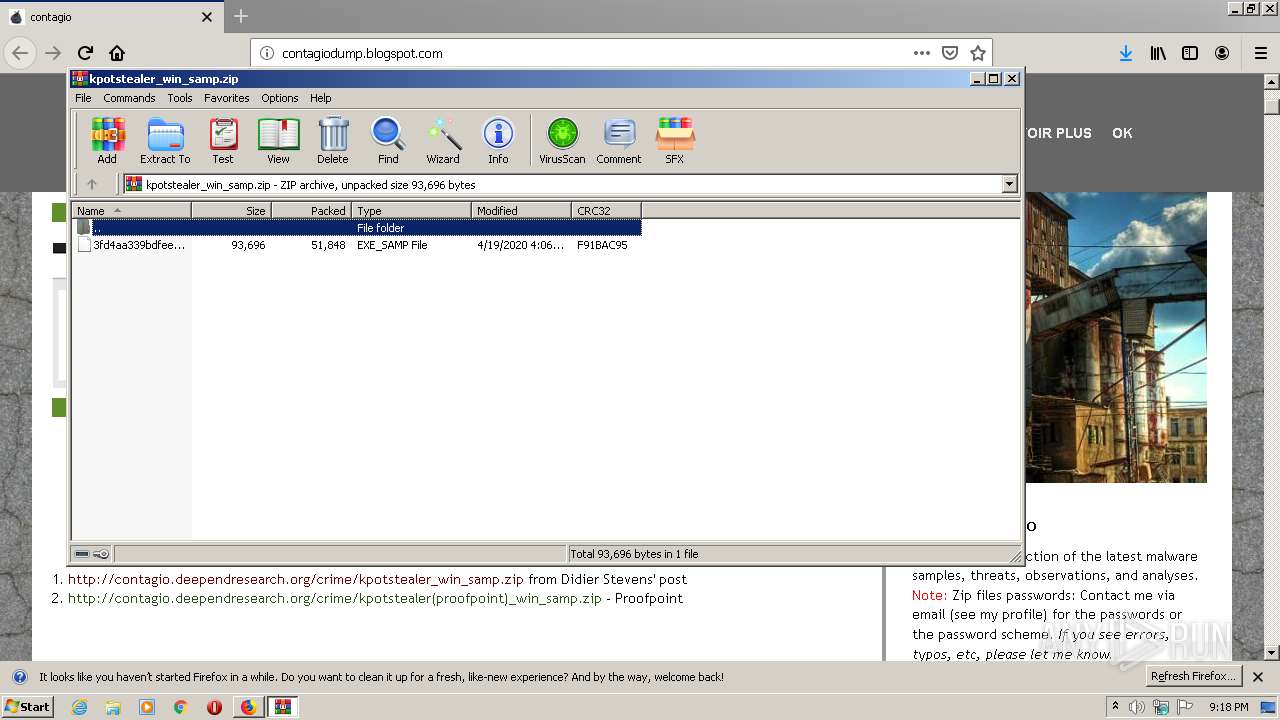Select the parent folder '..' row
Screen dimensions: 1280x720
pos(357,228)
